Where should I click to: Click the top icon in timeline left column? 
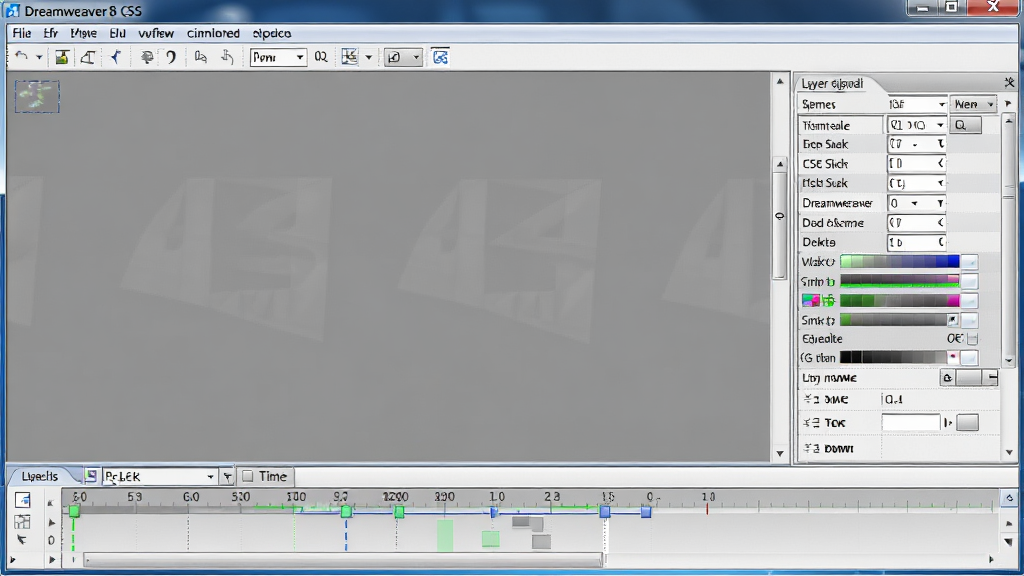point(22,500)
